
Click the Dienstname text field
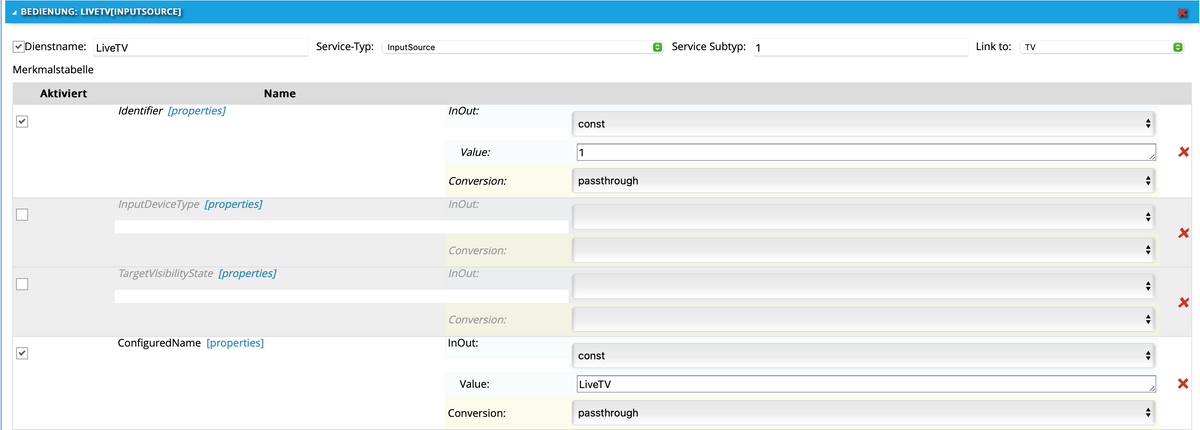[200, 47]
